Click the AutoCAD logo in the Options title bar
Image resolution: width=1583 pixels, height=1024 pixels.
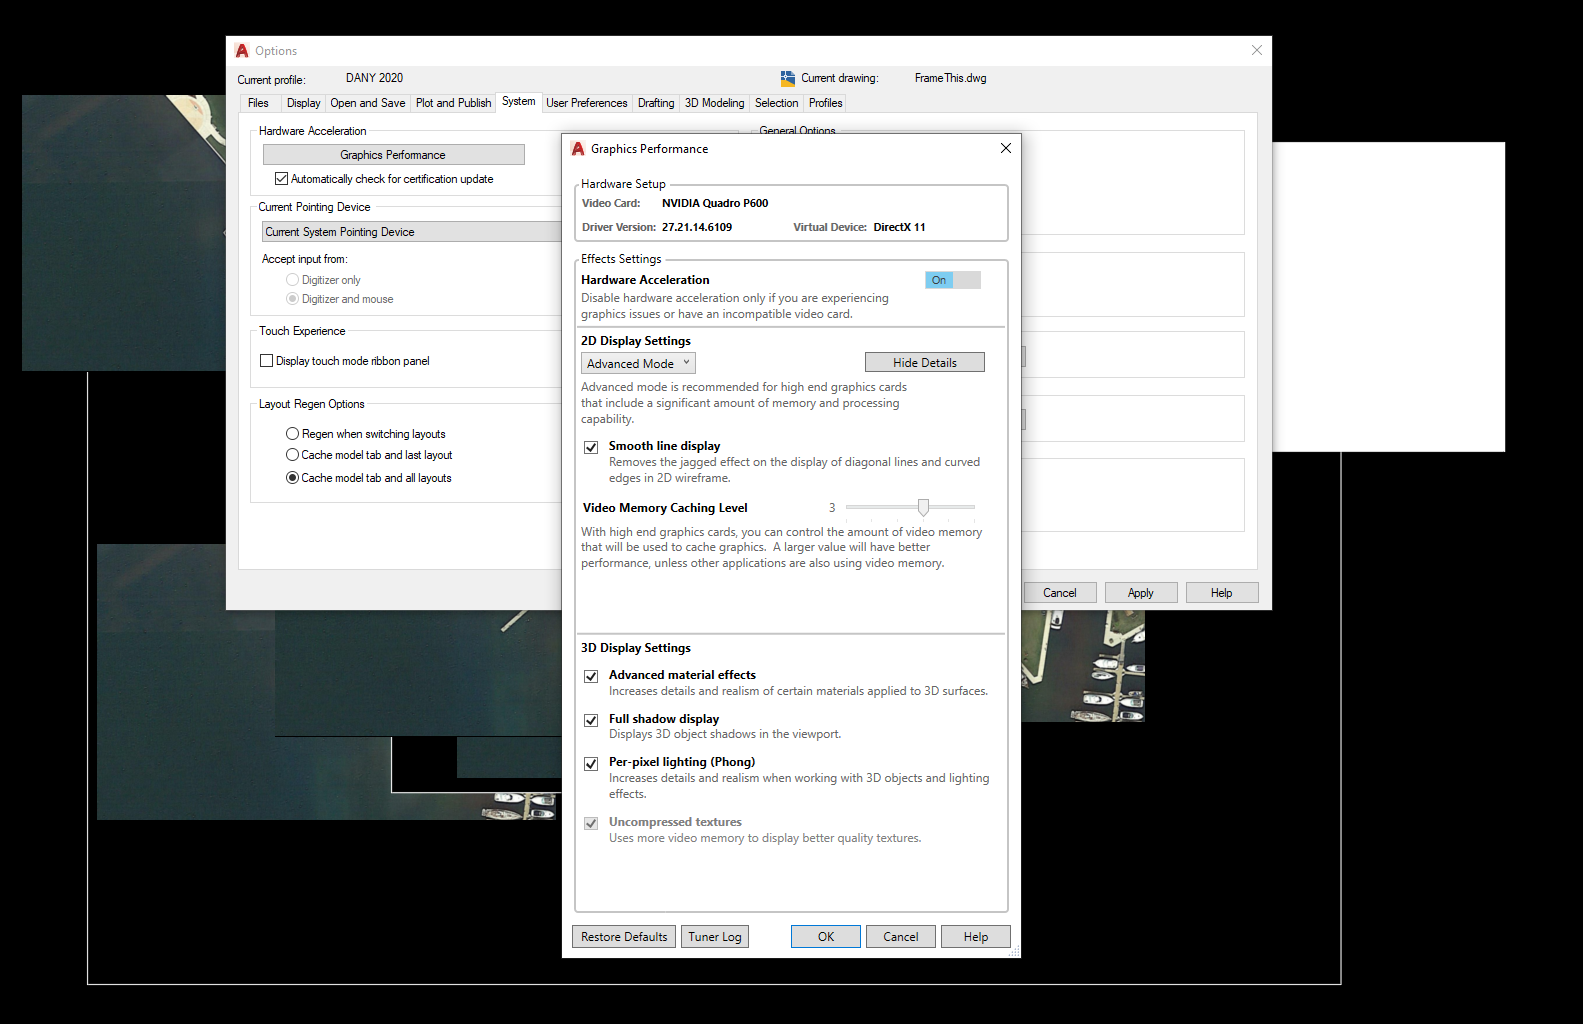coord(242,51)
